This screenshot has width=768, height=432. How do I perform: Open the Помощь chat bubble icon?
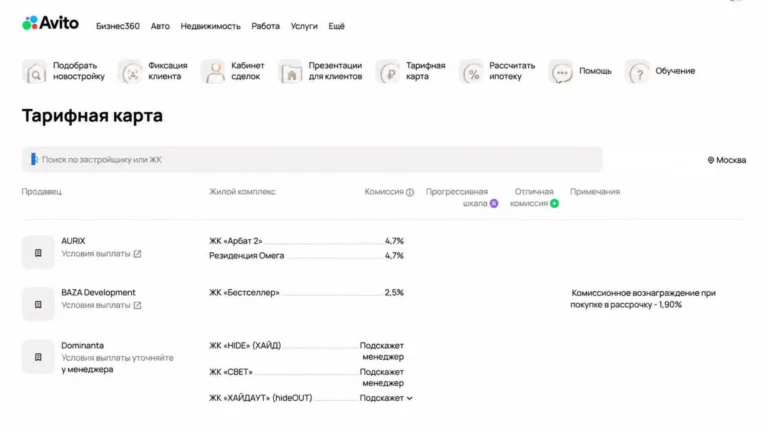pos(561,72)
